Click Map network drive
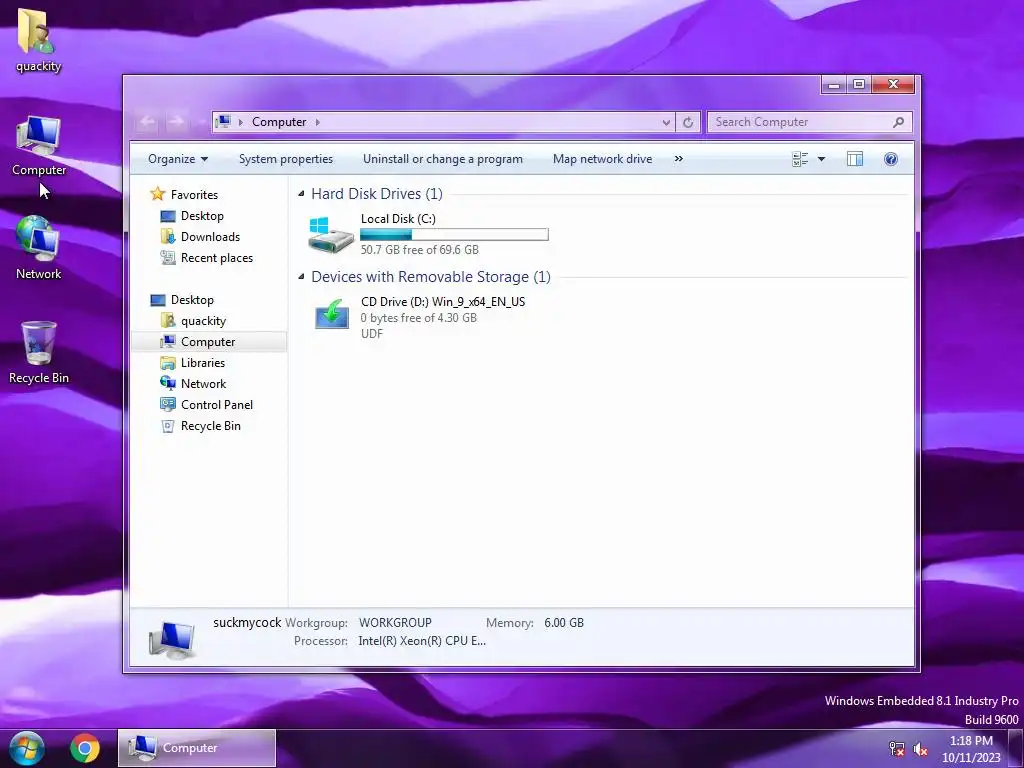This screenshot has width=1024, height=768. tap(602, 159)
